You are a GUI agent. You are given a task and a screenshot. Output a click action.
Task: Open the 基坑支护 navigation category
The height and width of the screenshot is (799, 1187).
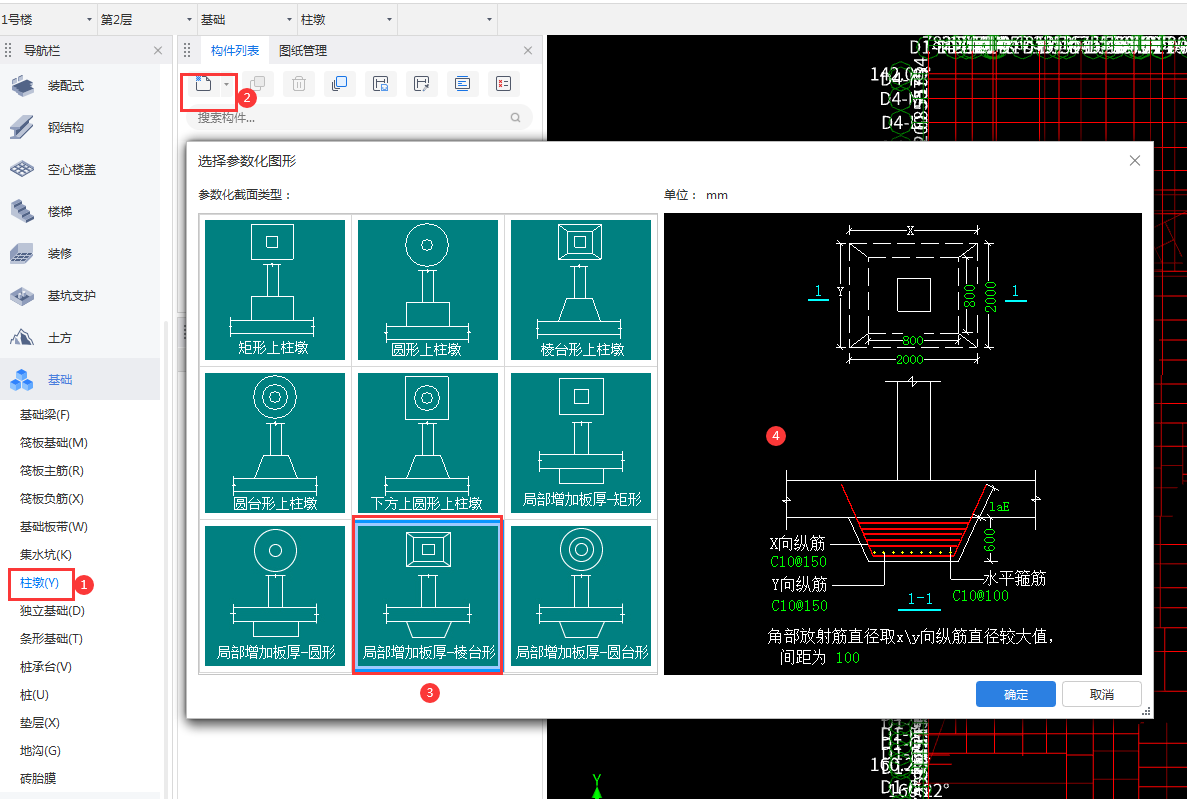tap(72, 296)
